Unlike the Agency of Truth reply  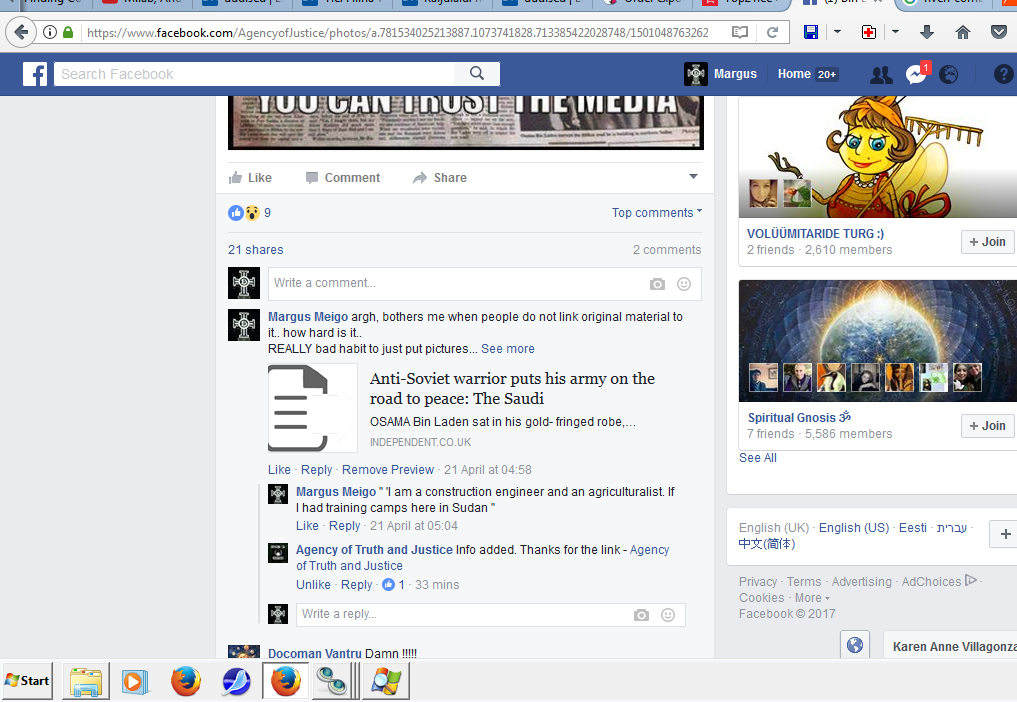tap(313, 585)
